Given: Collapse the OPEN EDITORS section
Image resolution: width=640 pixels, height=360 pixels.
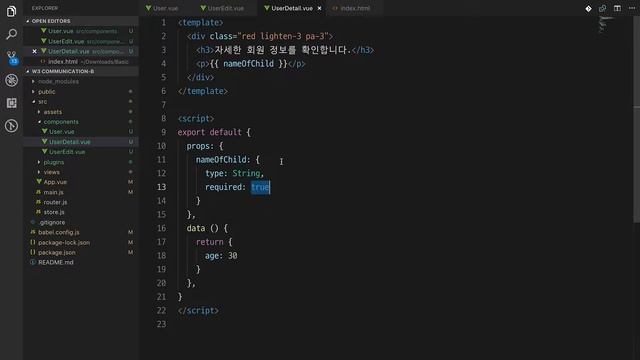Looking at the screenshot, I should [81, 21].
